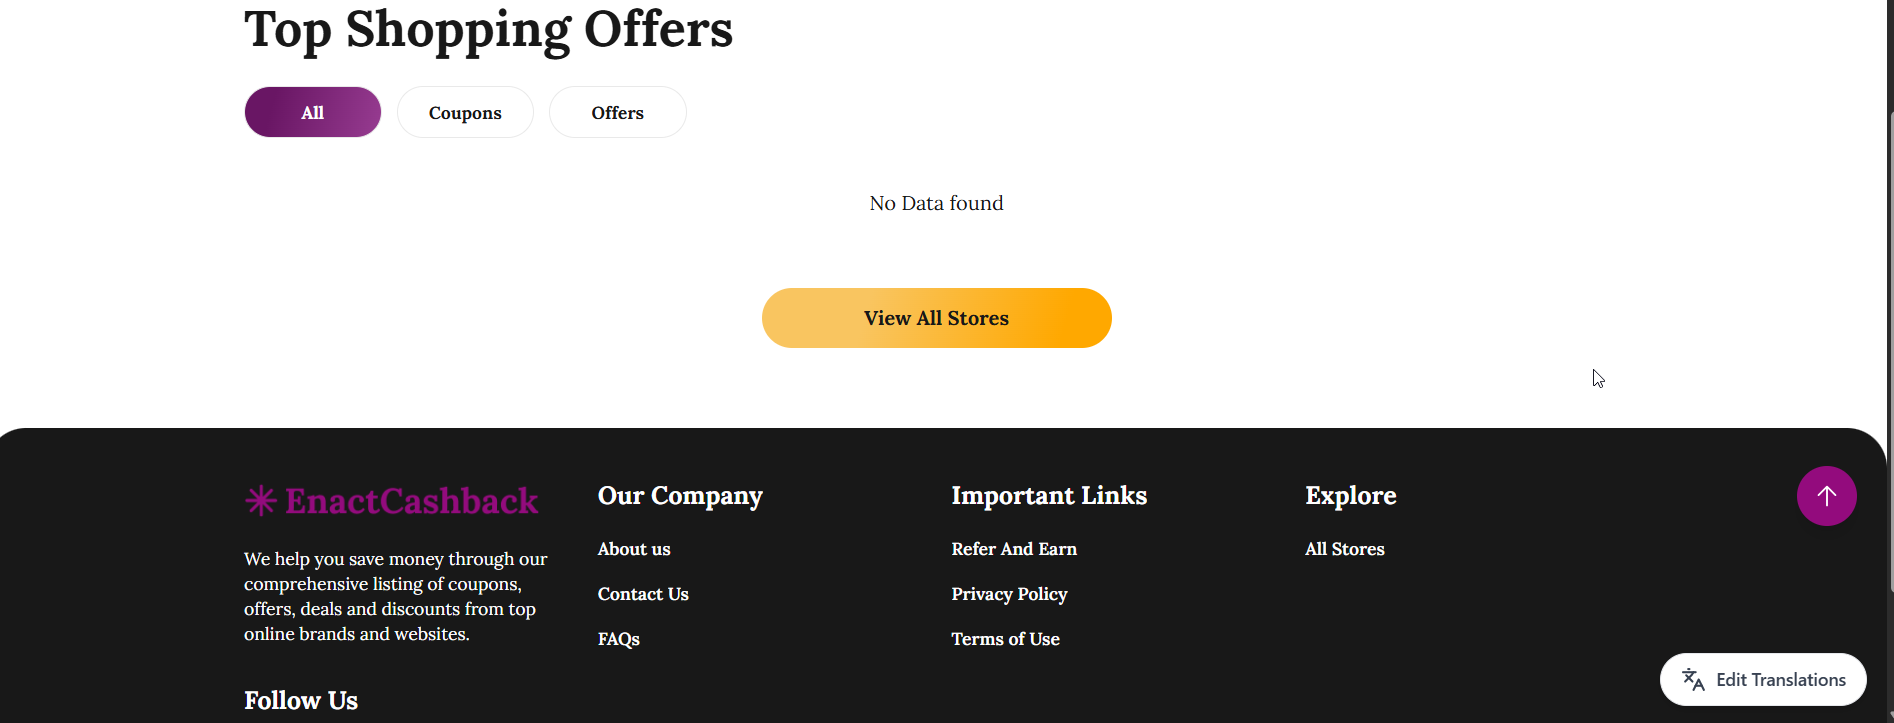
Task: Click the translate icon in Edit Translations
Action: pyautogui.click(x=1693, y=680)
